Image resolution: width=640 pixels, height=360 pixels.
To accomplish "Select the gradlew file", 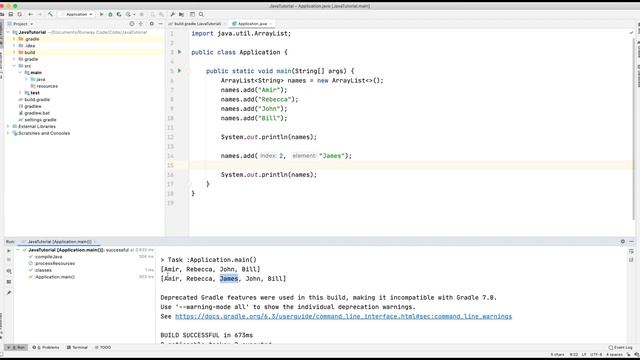I will tap(30, 107).
